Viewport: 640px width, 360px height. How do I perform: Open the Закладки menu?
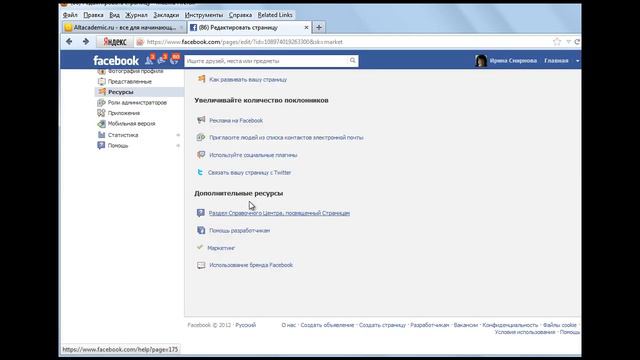(166, 15)
